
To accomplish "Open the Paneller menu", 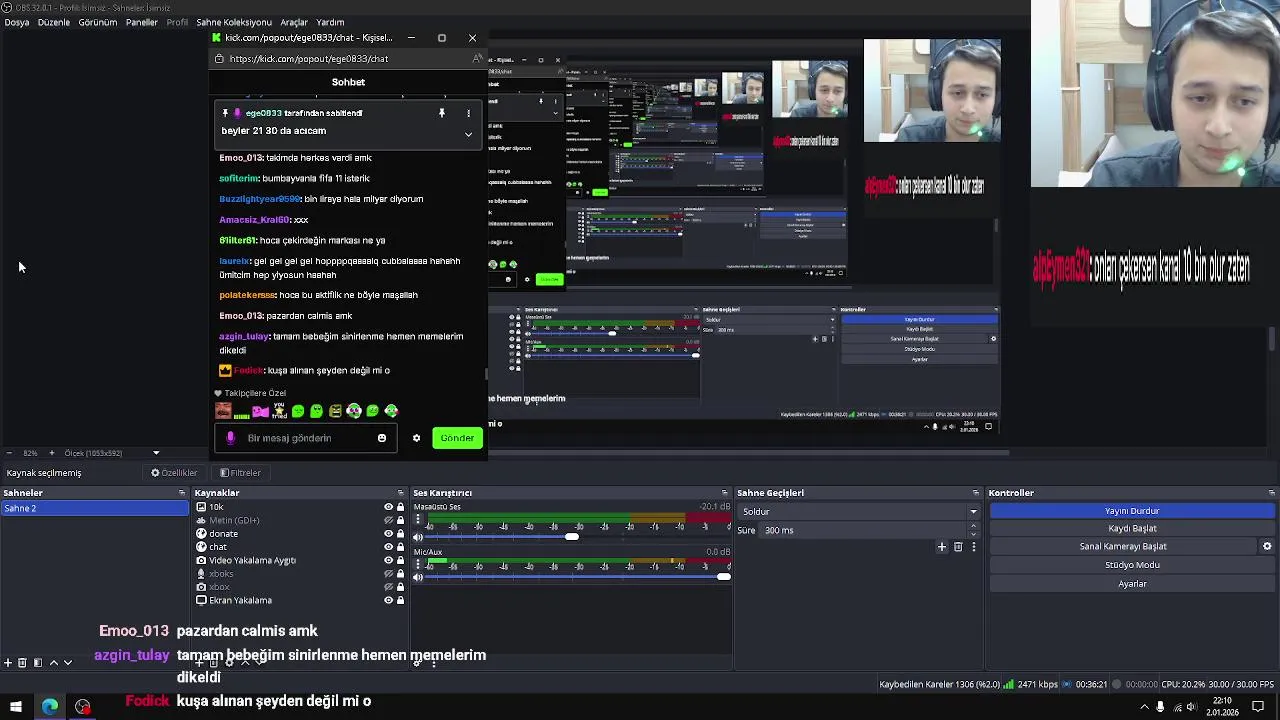I will pos(142,22).
